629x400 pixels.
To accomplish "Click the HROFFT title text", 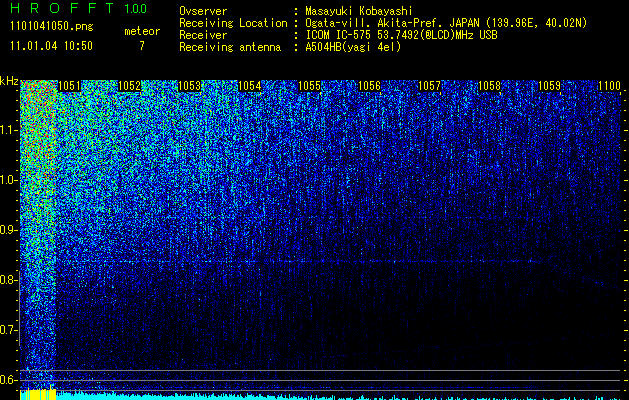I will tap(62, 8).
